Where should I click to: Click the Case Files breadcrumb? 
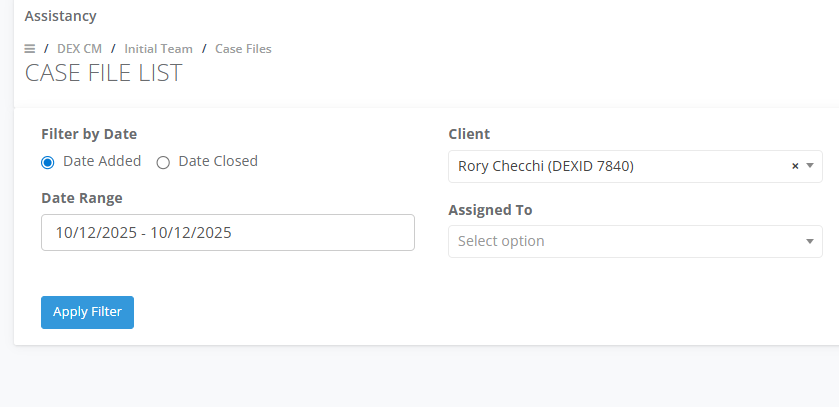pyautogui.click(x=243, y=49)
